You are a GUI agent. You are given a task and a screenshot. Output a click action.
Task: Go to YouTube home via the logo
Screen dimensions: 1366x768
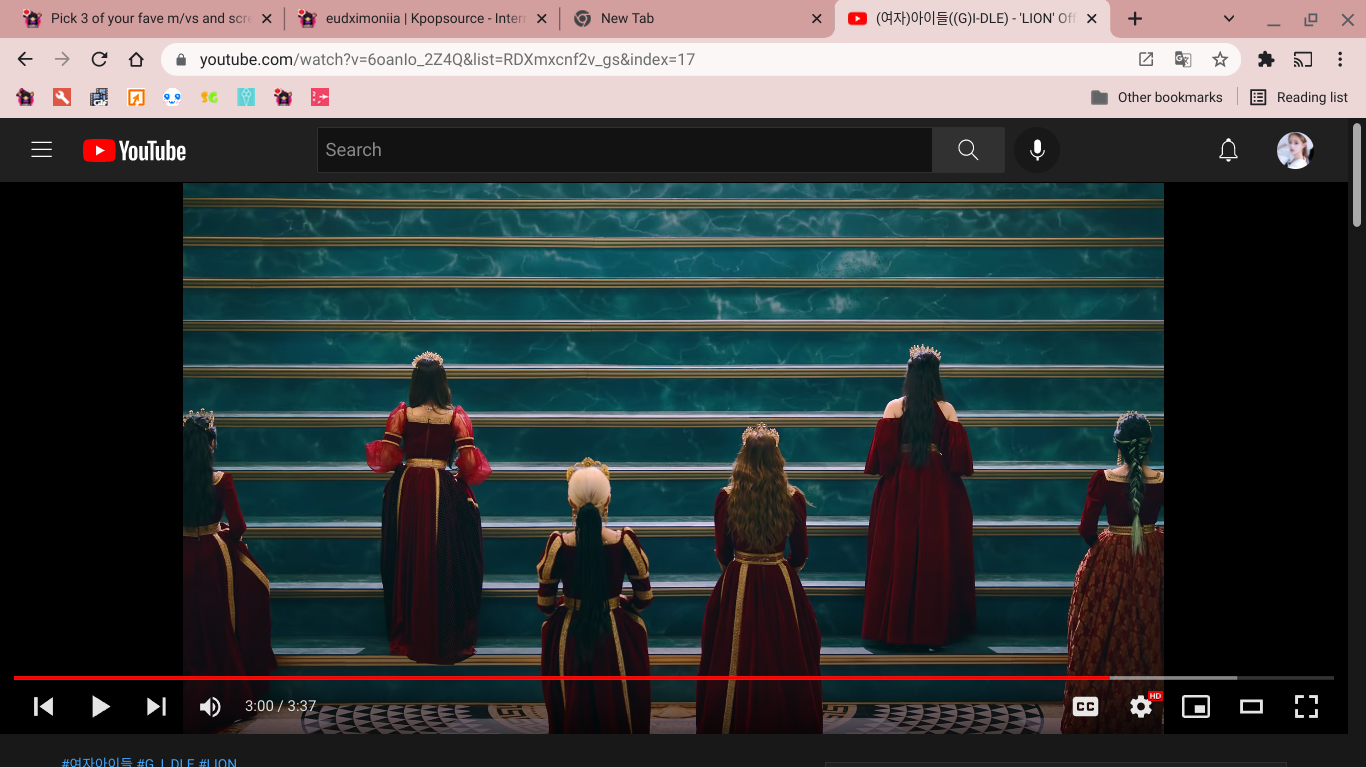tap(134, 150)
